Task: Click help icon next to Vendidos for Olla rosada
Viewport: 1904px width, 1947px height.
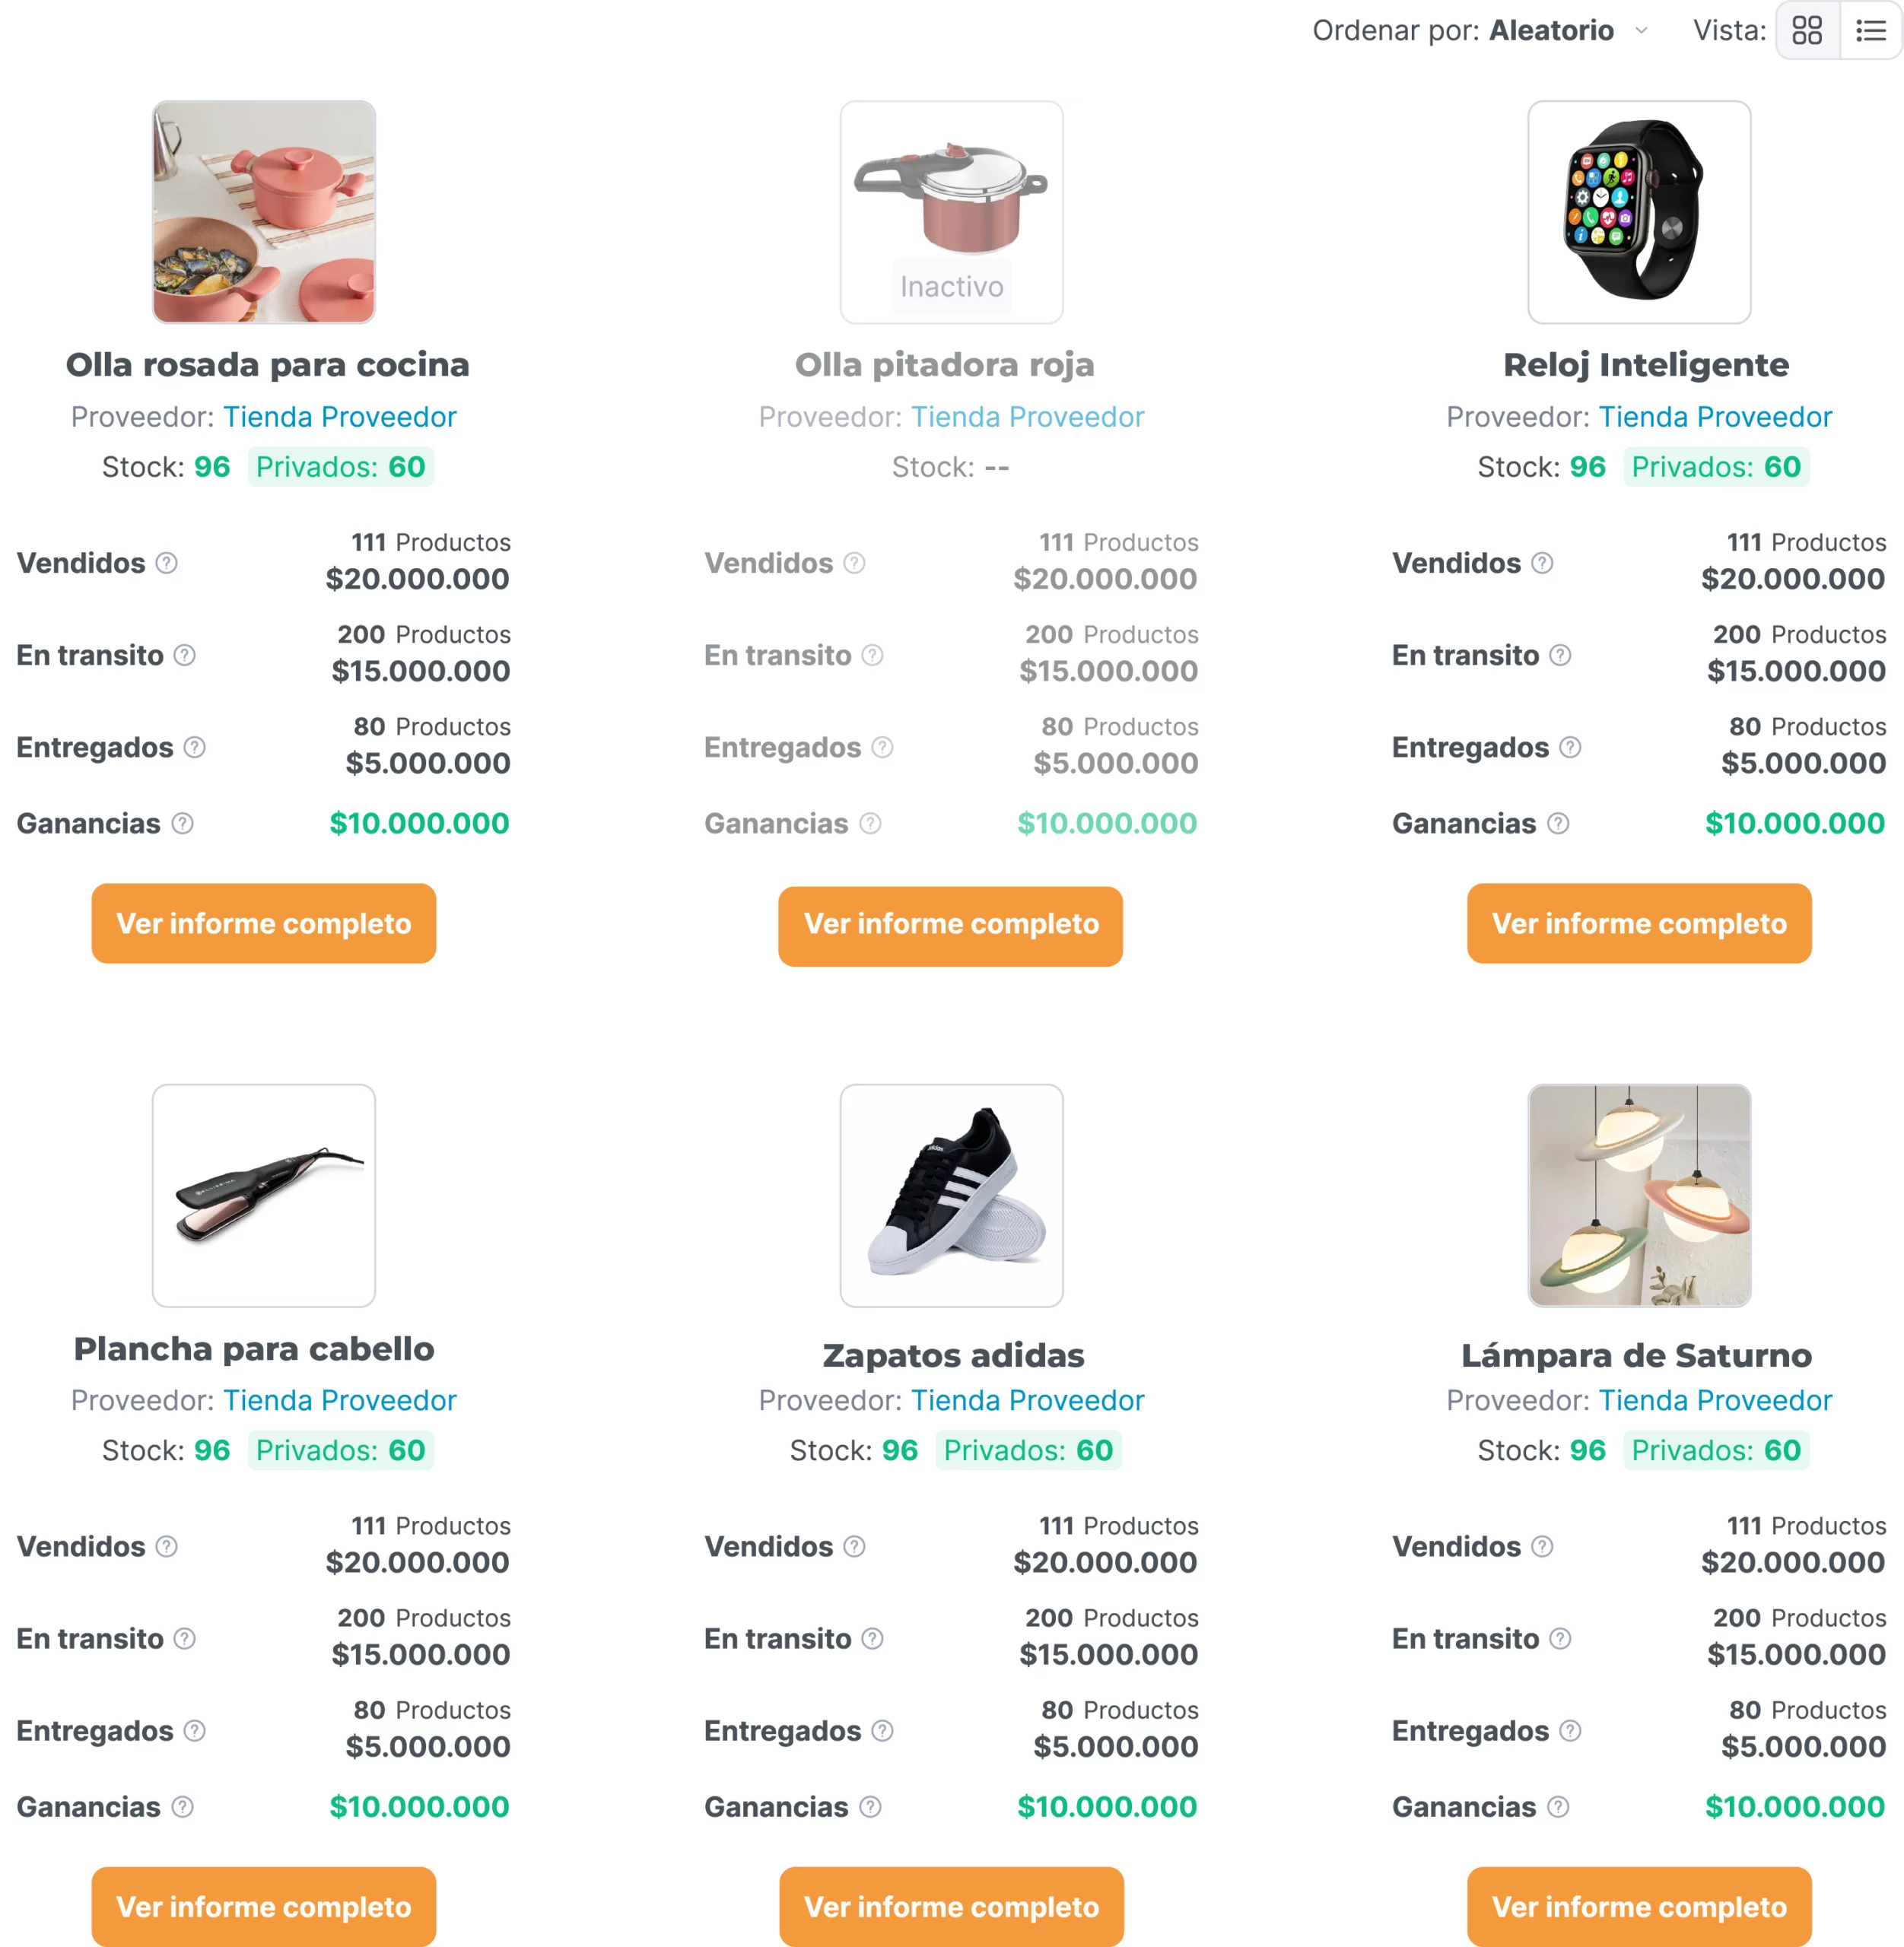Action: 167,563
